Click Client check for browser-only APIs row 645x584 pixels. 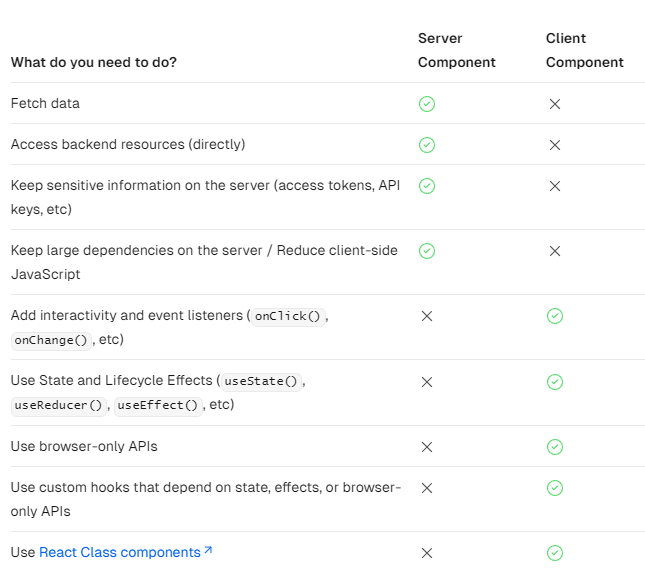pos(555,447)
